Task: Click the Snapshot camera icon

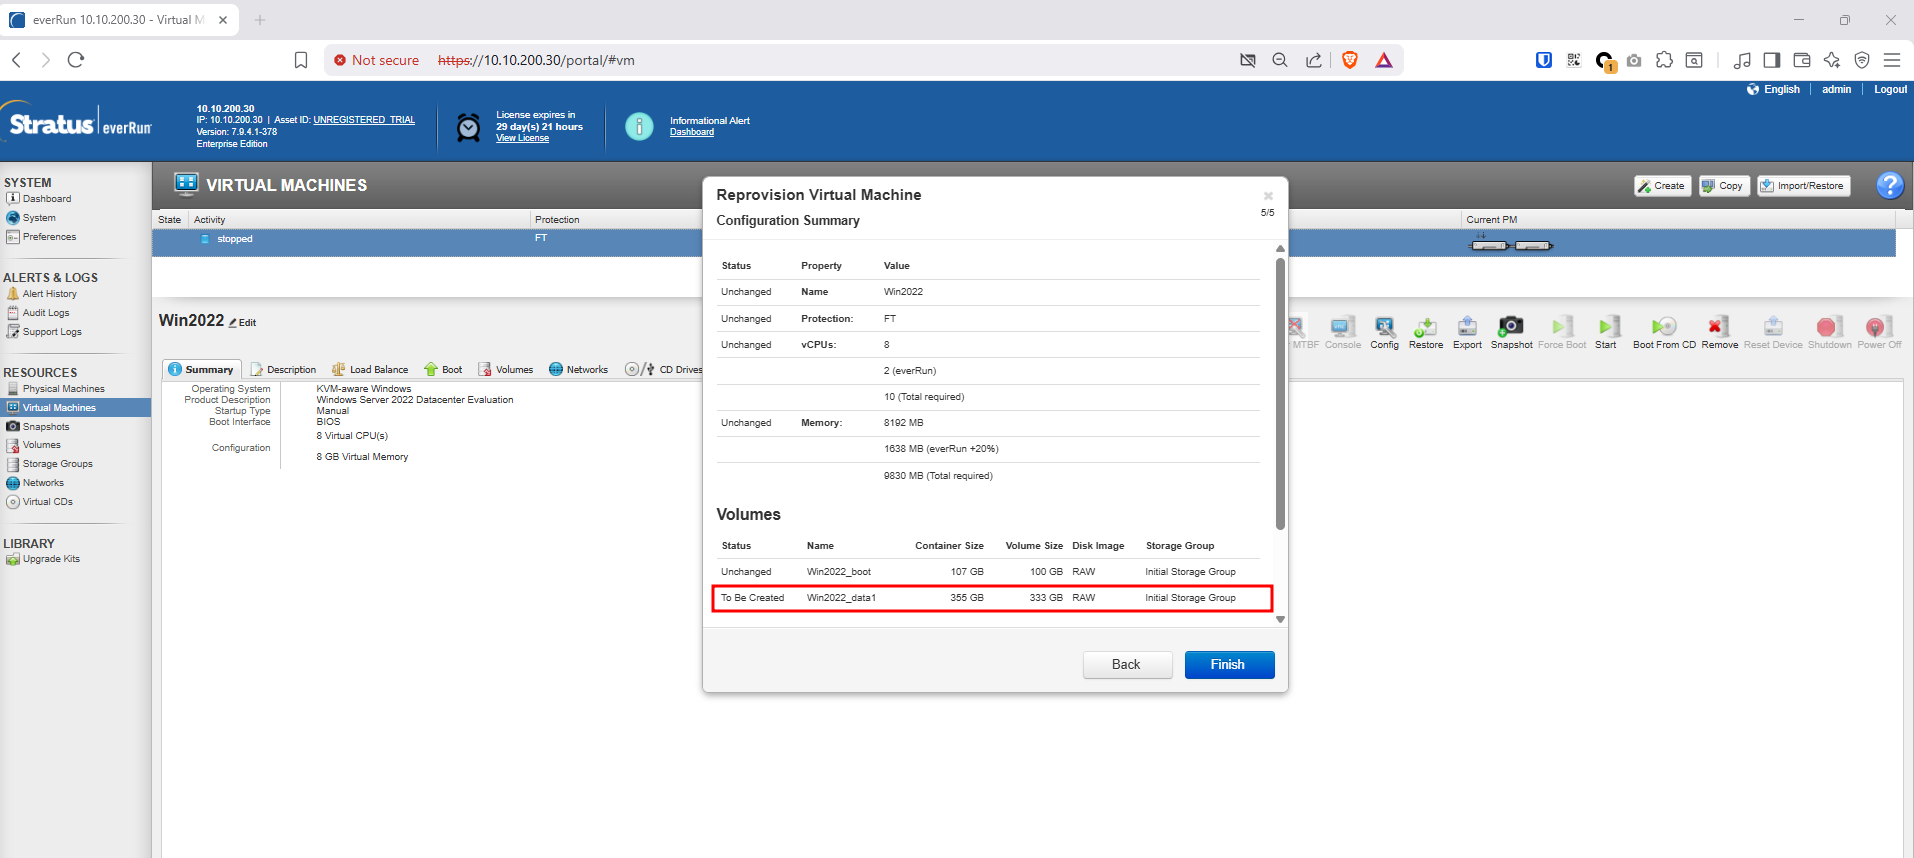Action: (1510, 327)
